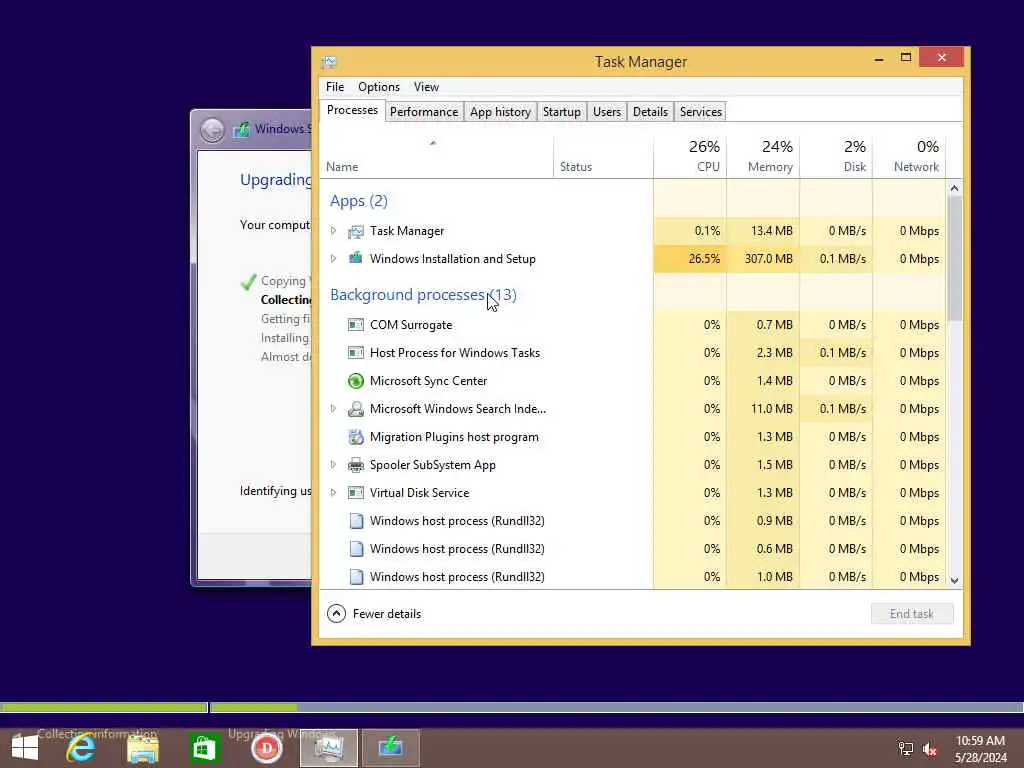Open the Options menu

tap(379, 87)
